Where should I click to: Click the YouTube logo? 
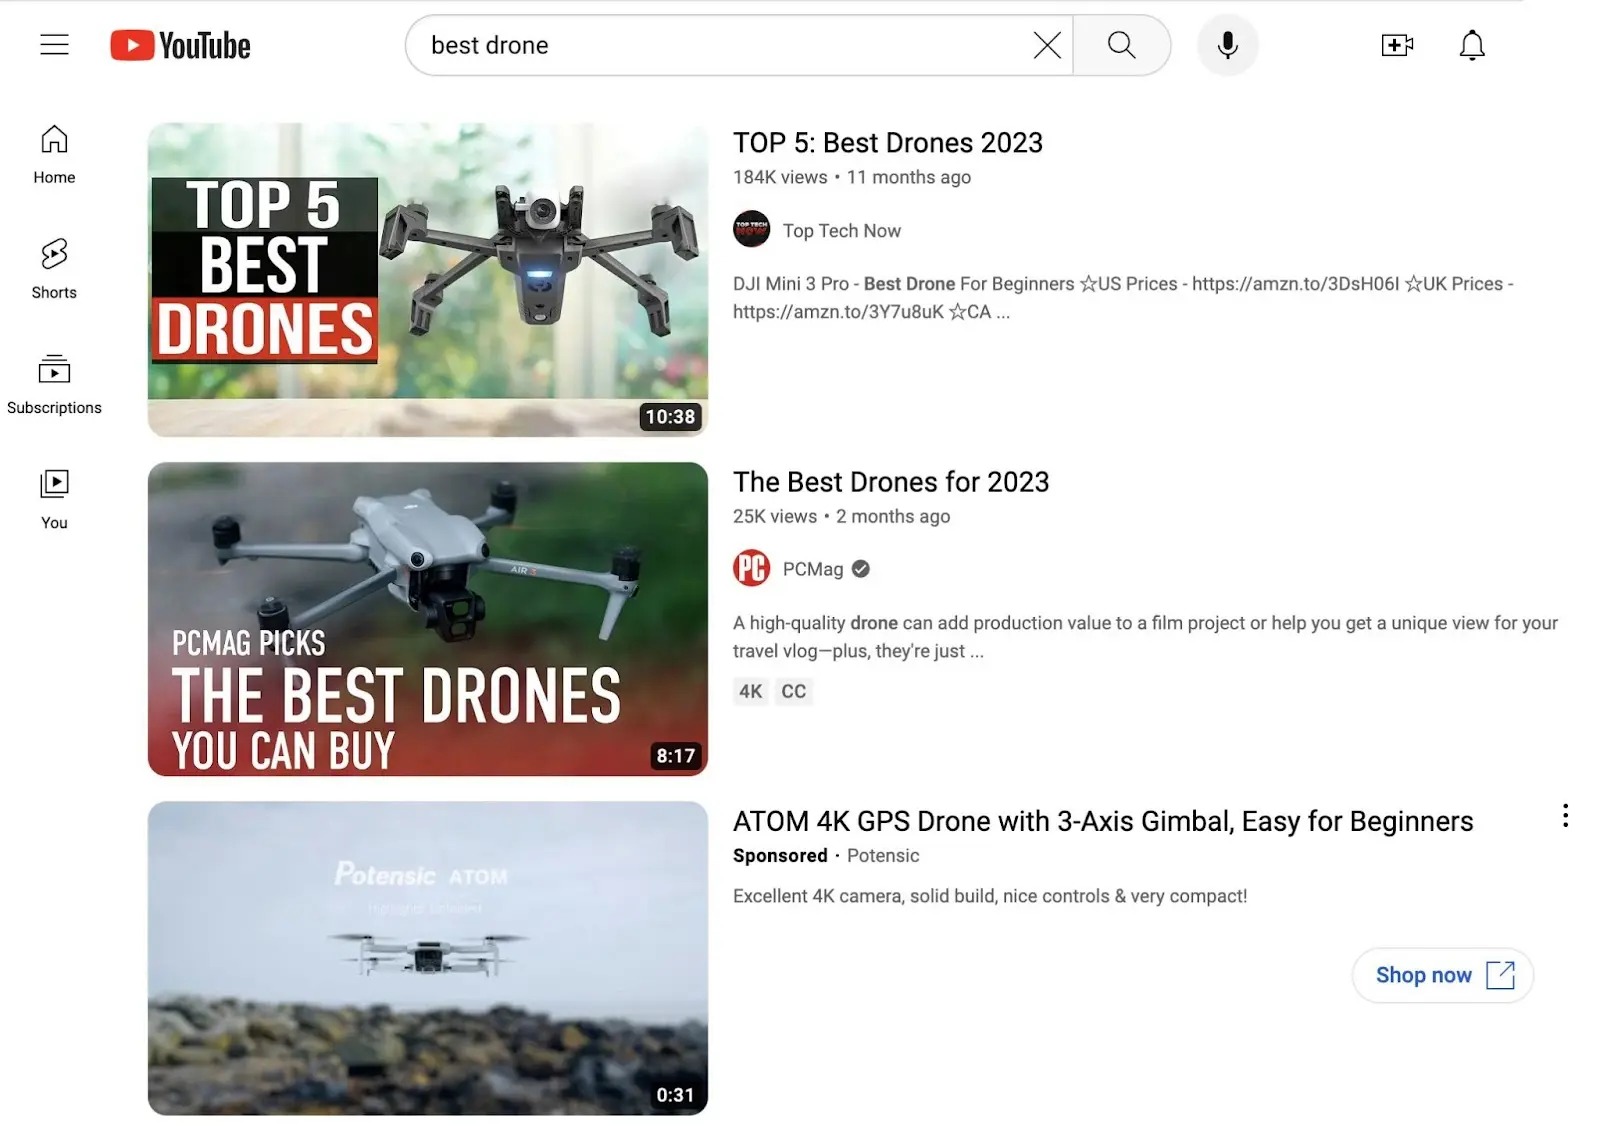[181, 46]
